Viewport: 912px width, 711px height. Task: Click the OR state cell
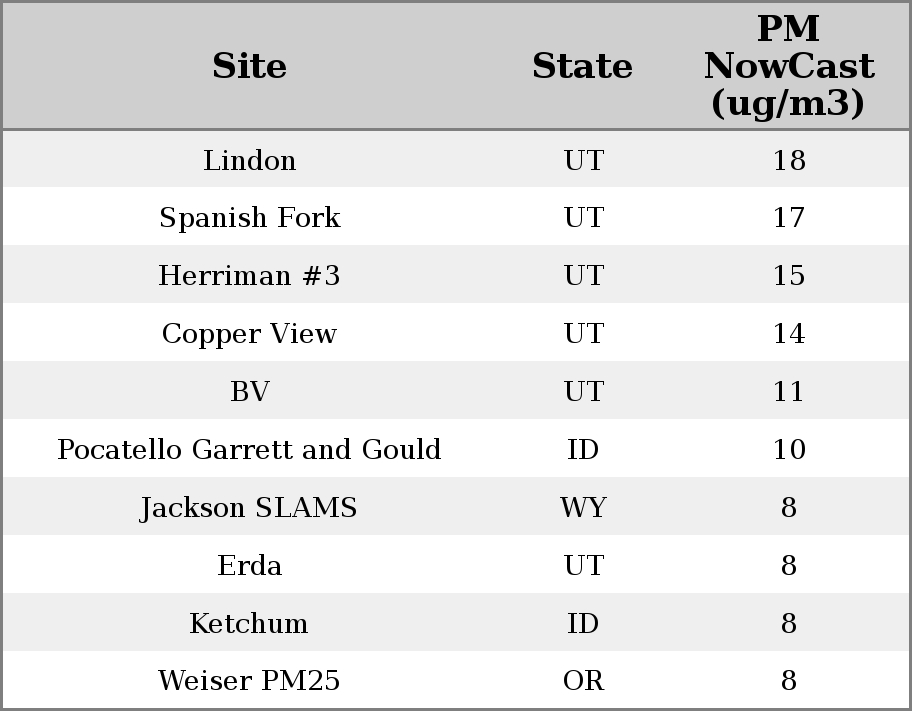(x=583, y=681)
